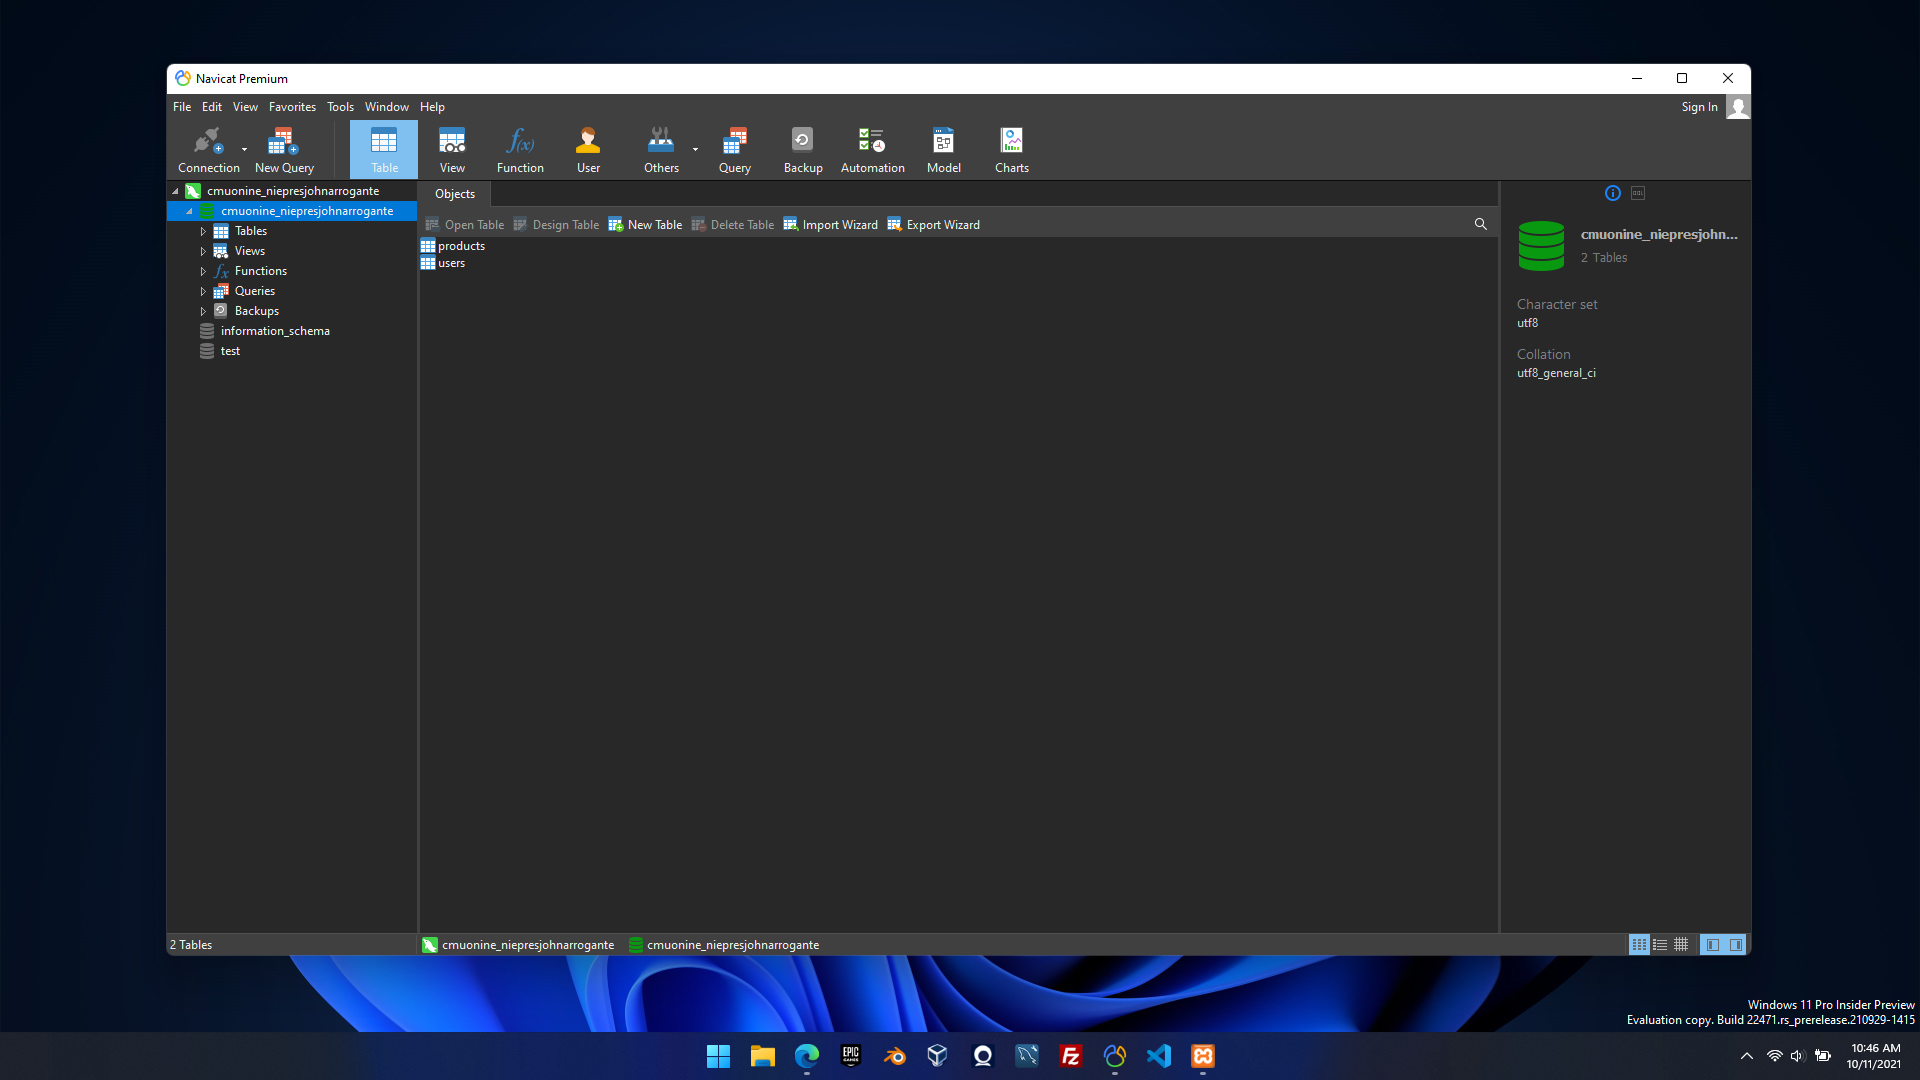Click the New Table button

pyautogui.click(x=645, y=225)
